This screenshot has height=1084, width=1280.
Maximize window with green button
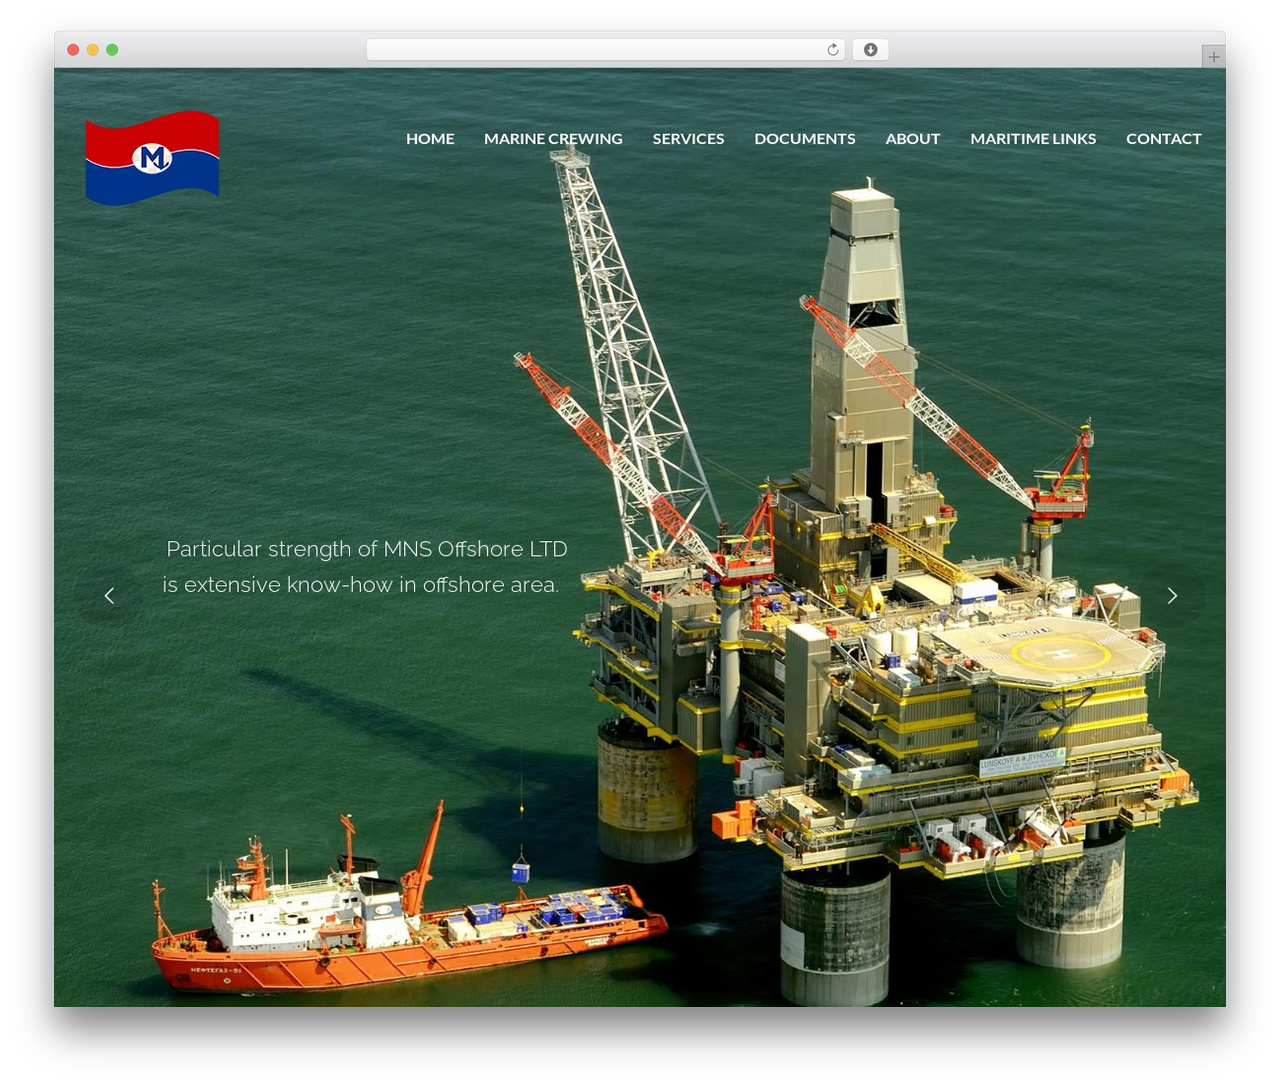click(112, 50)
